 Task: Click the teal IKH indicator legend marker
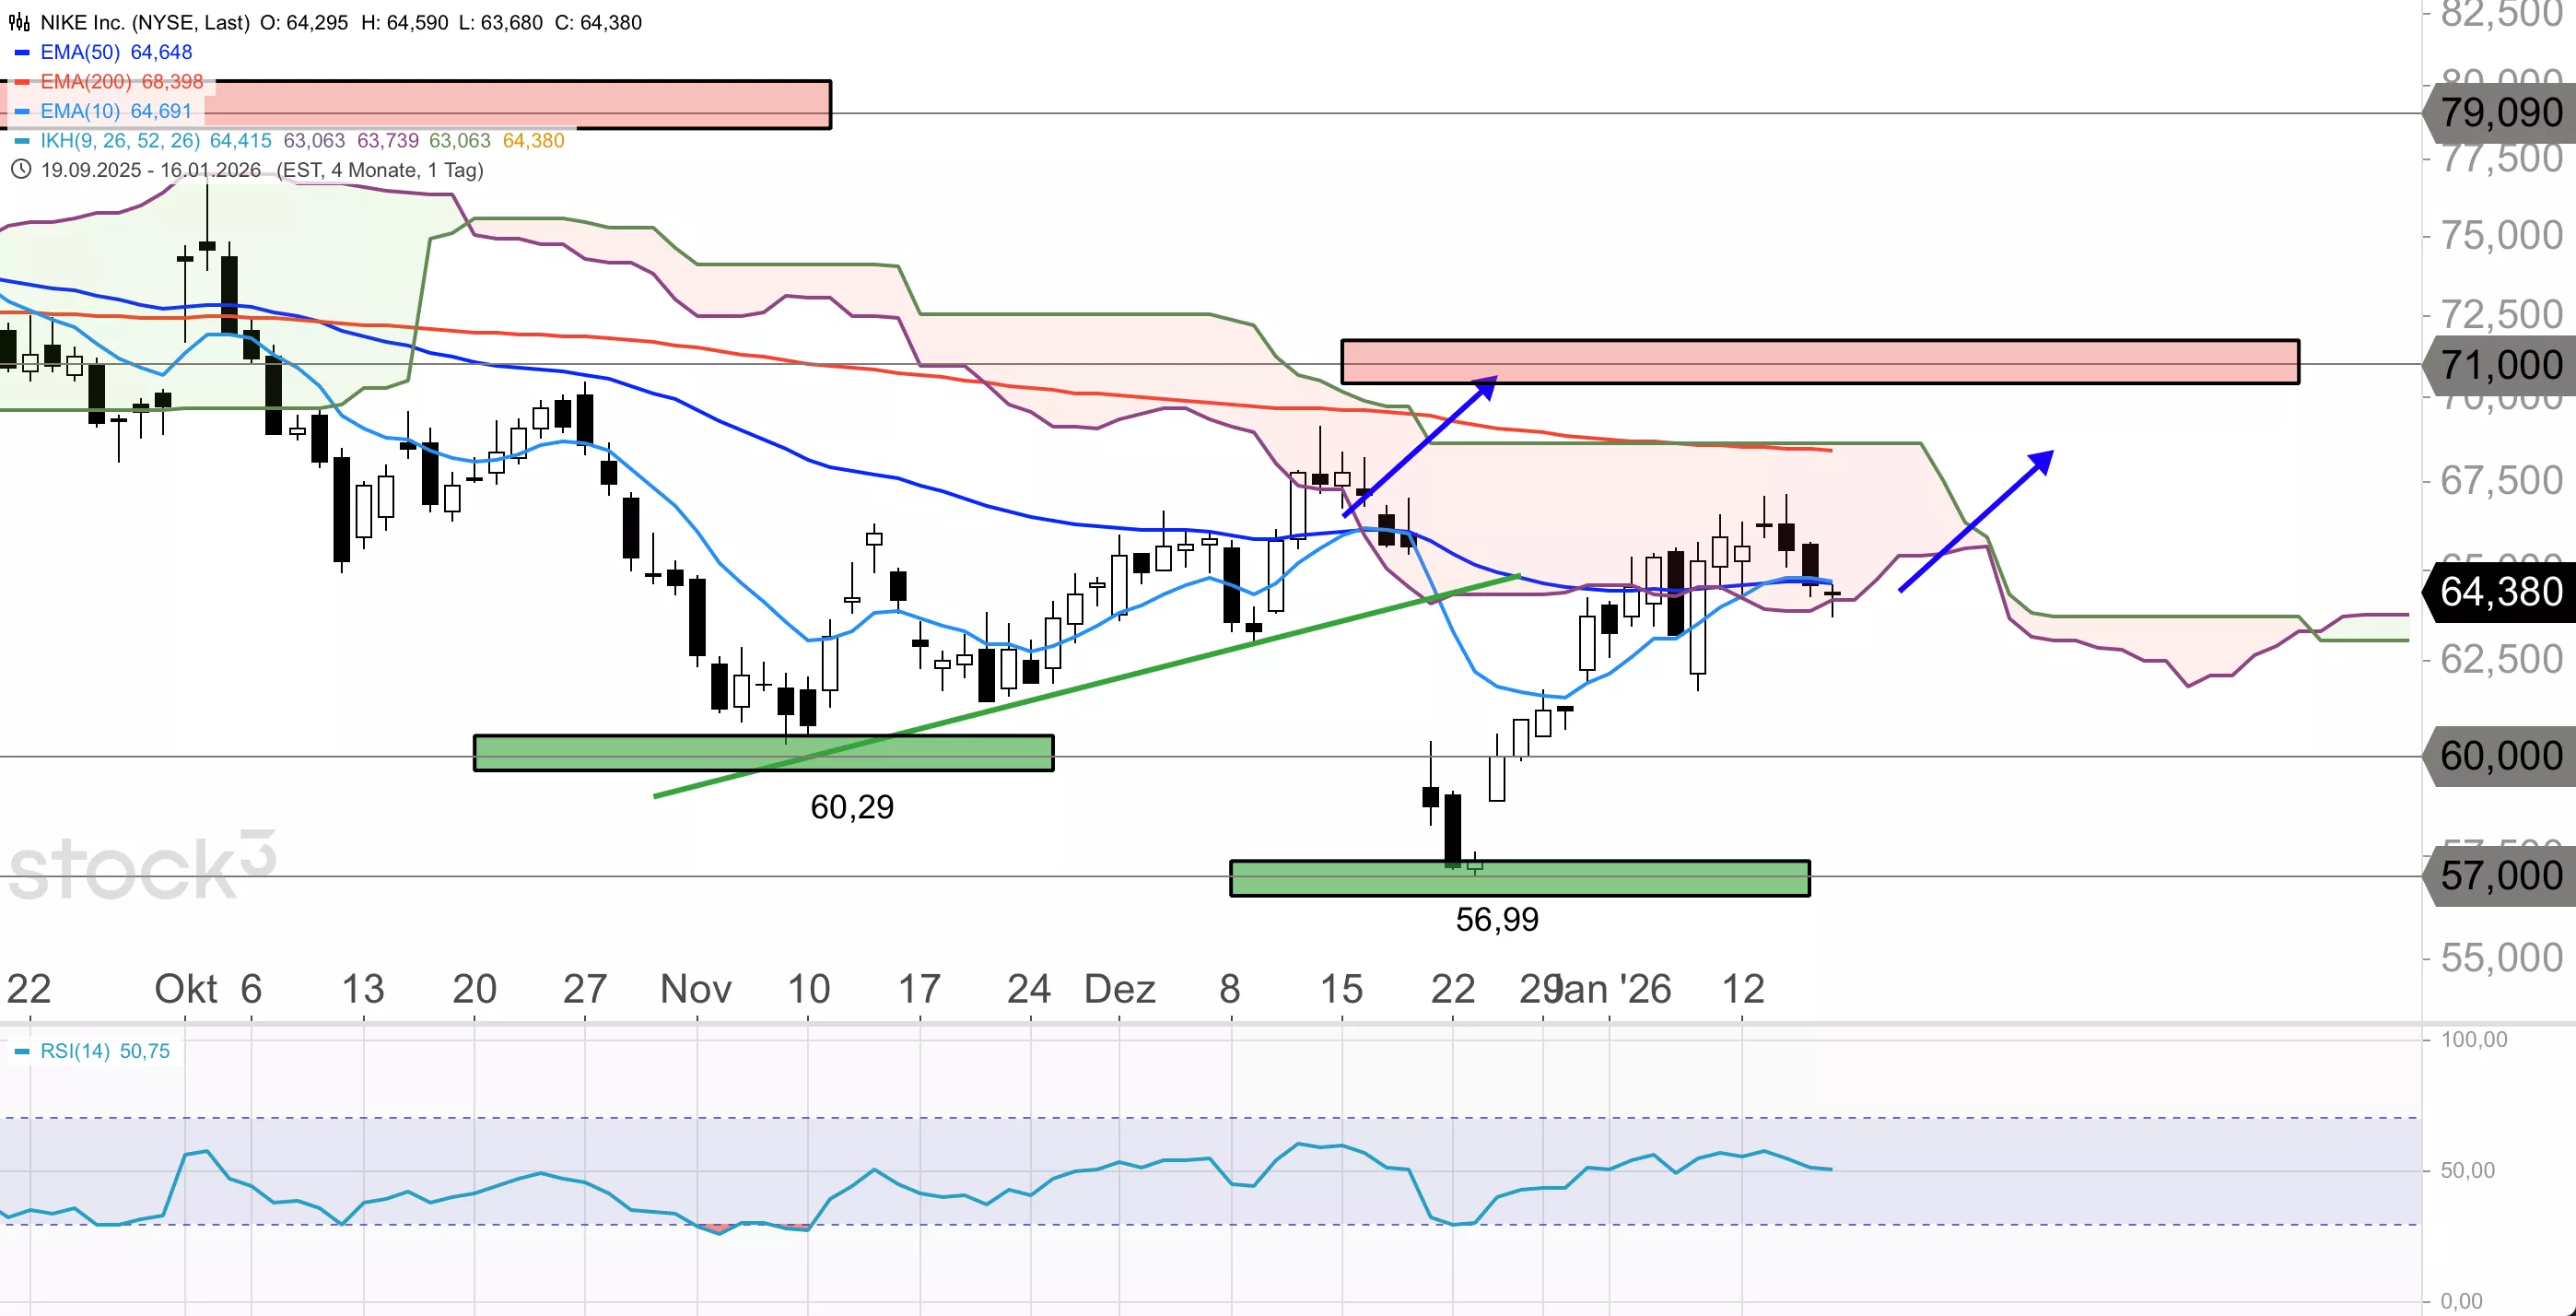[22, 141]
